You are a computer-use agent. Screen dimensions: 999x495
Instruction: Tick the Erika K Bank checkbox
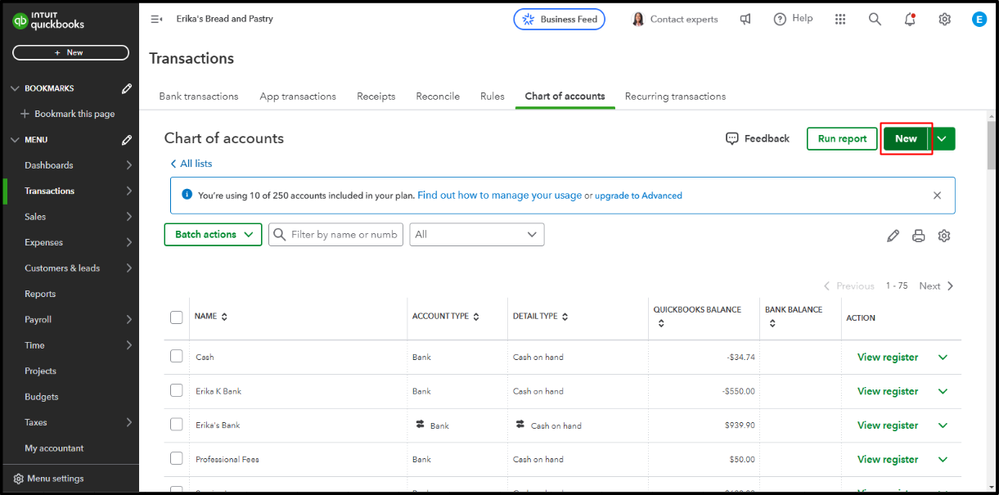(x=177, y=390)
